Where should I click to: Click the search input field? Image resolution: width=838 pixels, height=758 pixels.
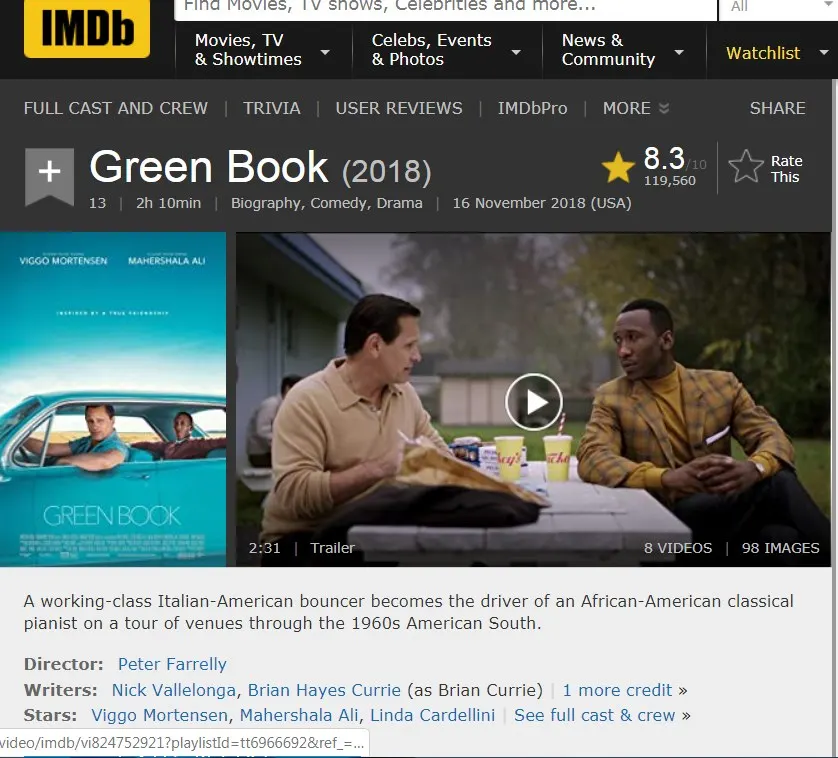point(446,7)
